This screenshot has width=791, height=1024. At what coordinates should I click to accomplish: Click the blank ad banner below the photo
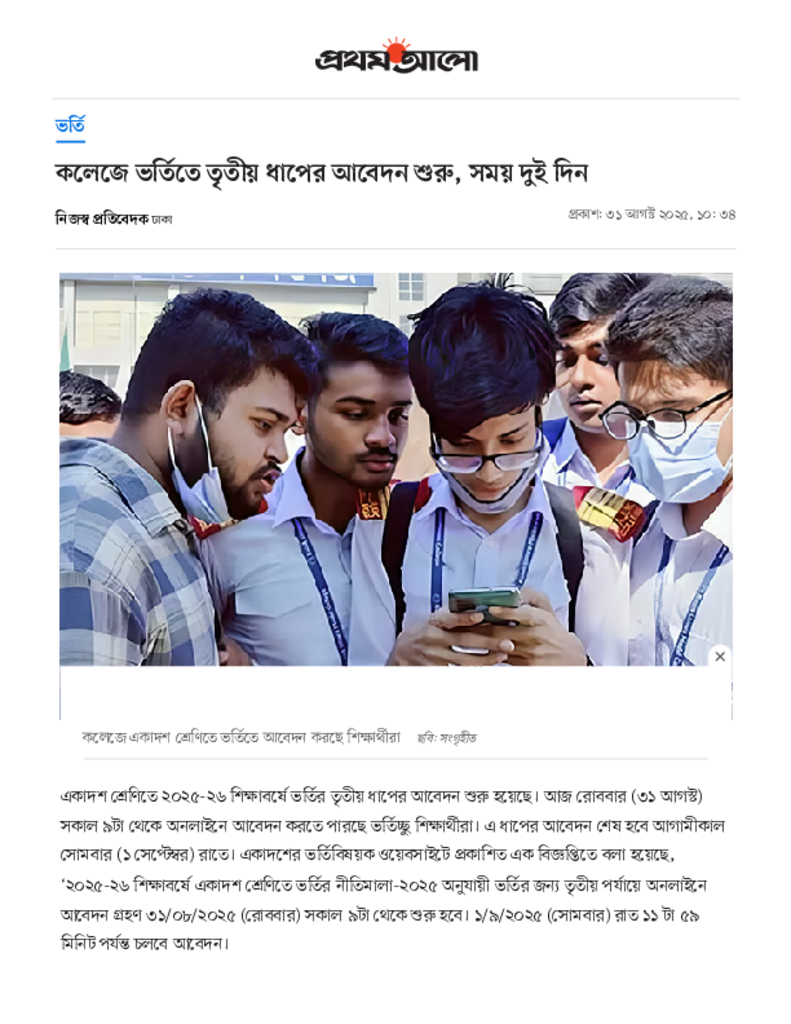pos(396,693)
